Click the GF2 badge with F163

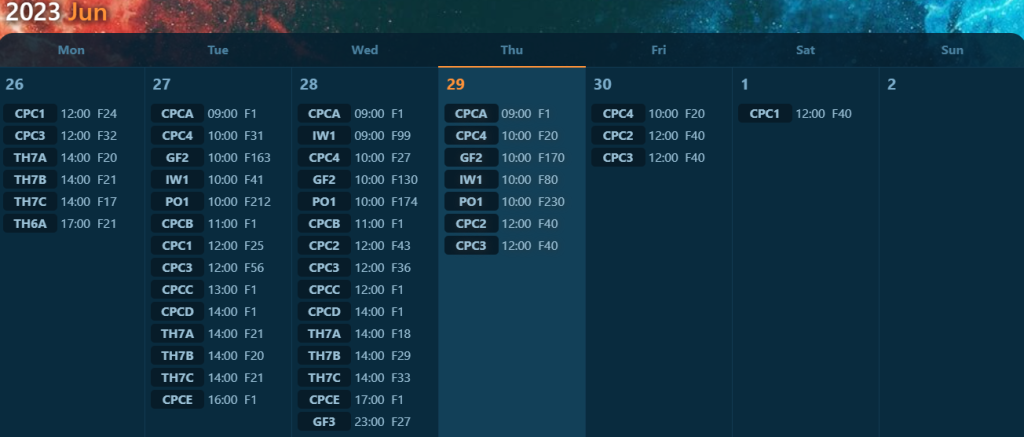click(x=177, y=158)
